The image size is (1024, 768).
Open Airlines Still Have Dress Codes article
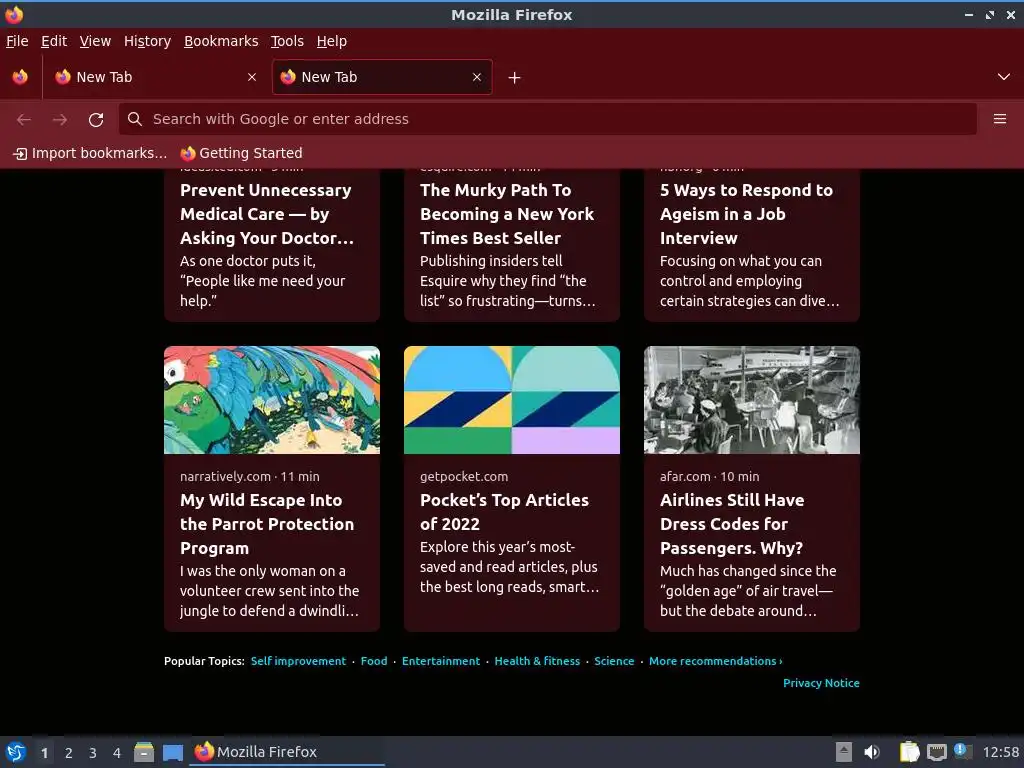pyautogui.click(x=732, y=524)
